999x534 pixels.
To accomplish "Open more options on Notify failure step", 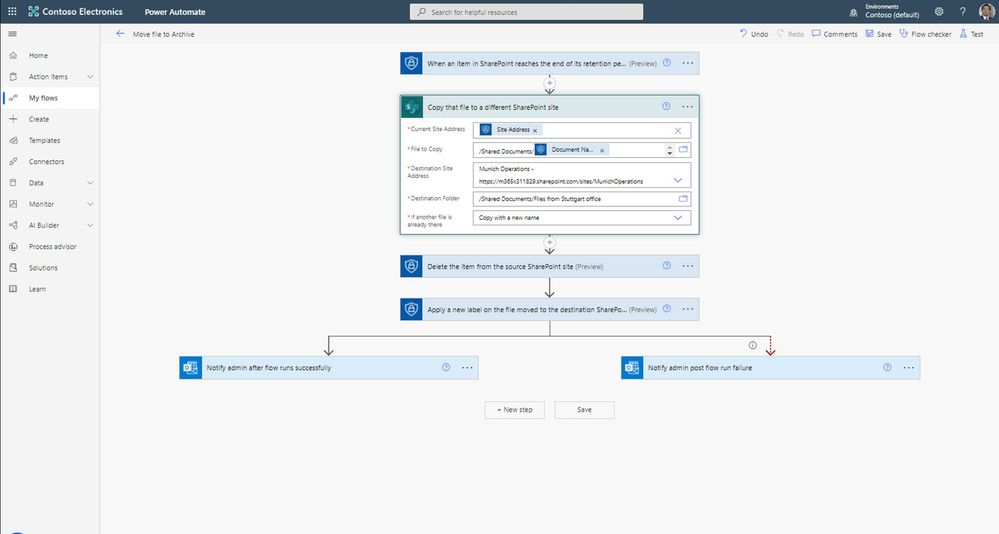I will (909, 368).
